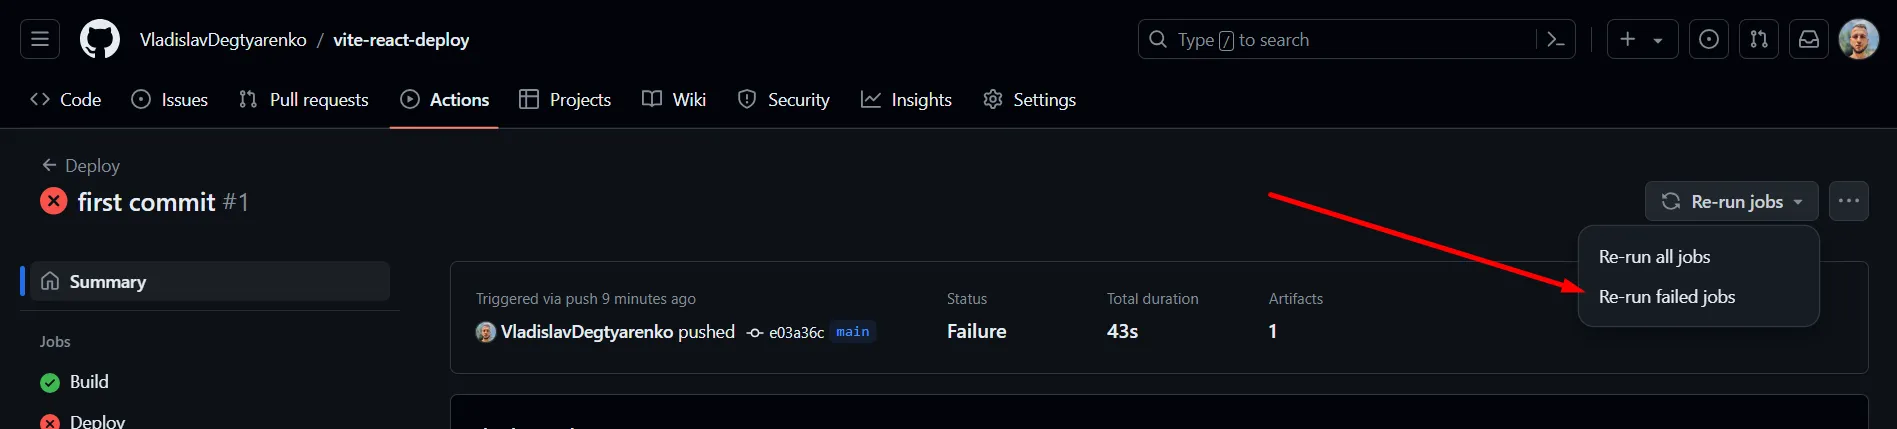This screenshot has height=429, width=1897.
Task: Go to GitHub homepage via Octocat logo
Action: click(100, 40)
